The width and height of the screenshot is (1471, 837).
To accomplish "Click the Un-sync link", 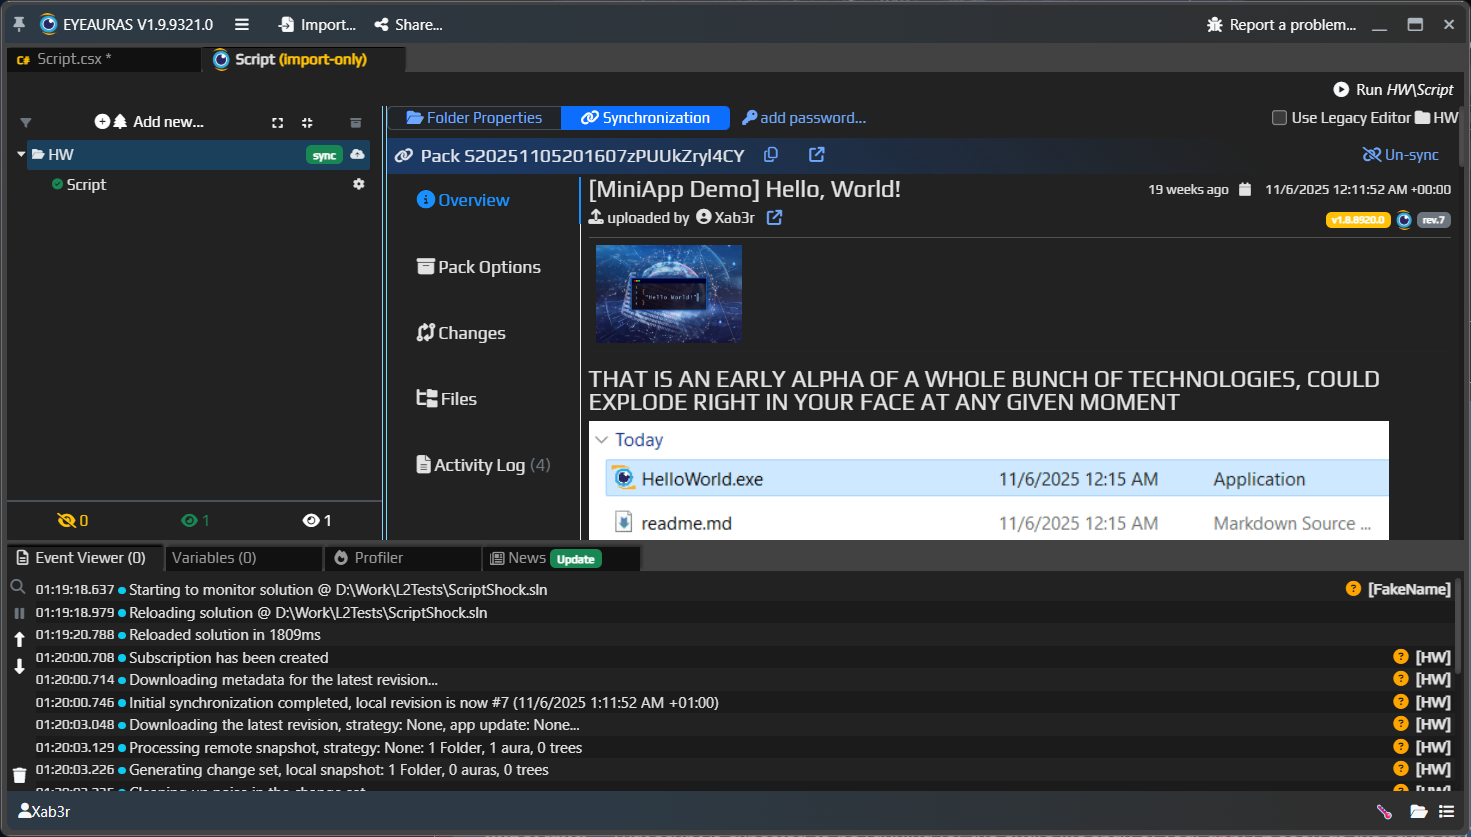I will (x=1400, y=155).
